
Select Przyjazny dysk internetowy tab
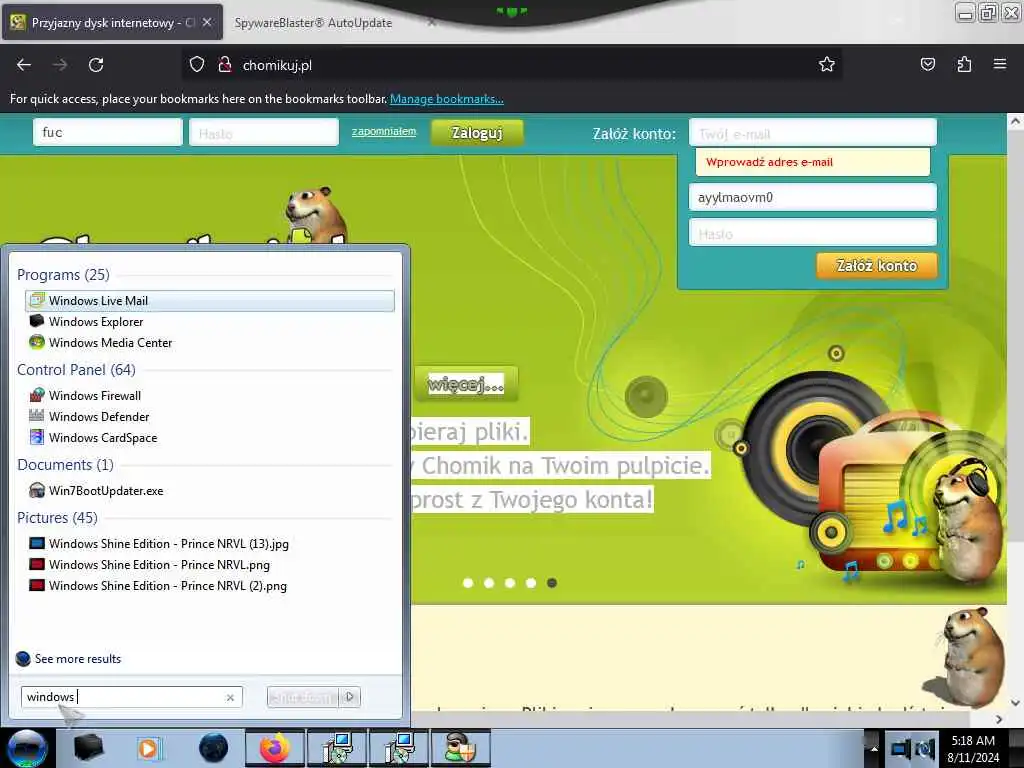pyautogui.click(x=112, y=23)
